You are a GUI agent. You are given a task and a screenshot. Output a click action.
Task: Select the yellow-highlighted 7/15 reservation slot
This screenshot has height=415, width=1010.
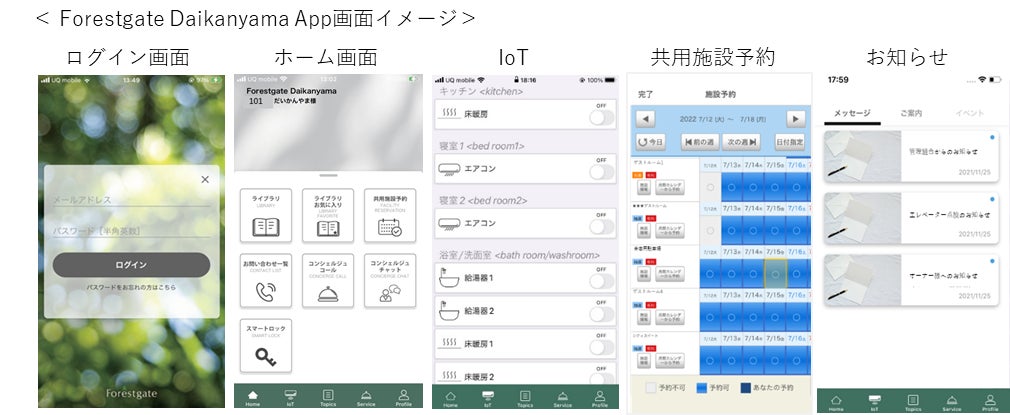click(x=775, y=273)
